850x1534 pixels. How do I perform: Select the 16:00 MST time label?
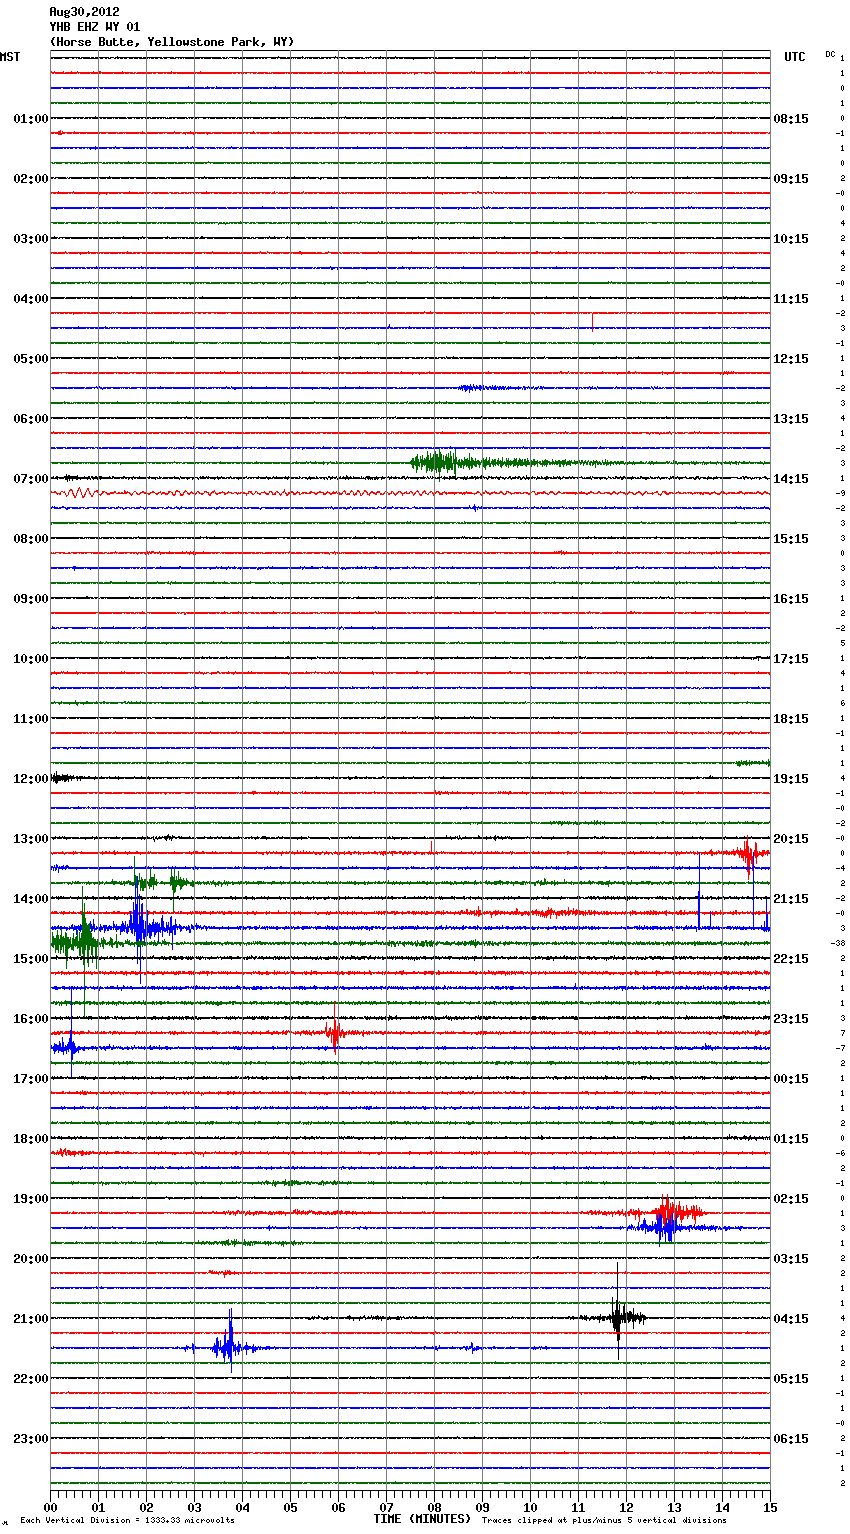tap(31, 1019)
